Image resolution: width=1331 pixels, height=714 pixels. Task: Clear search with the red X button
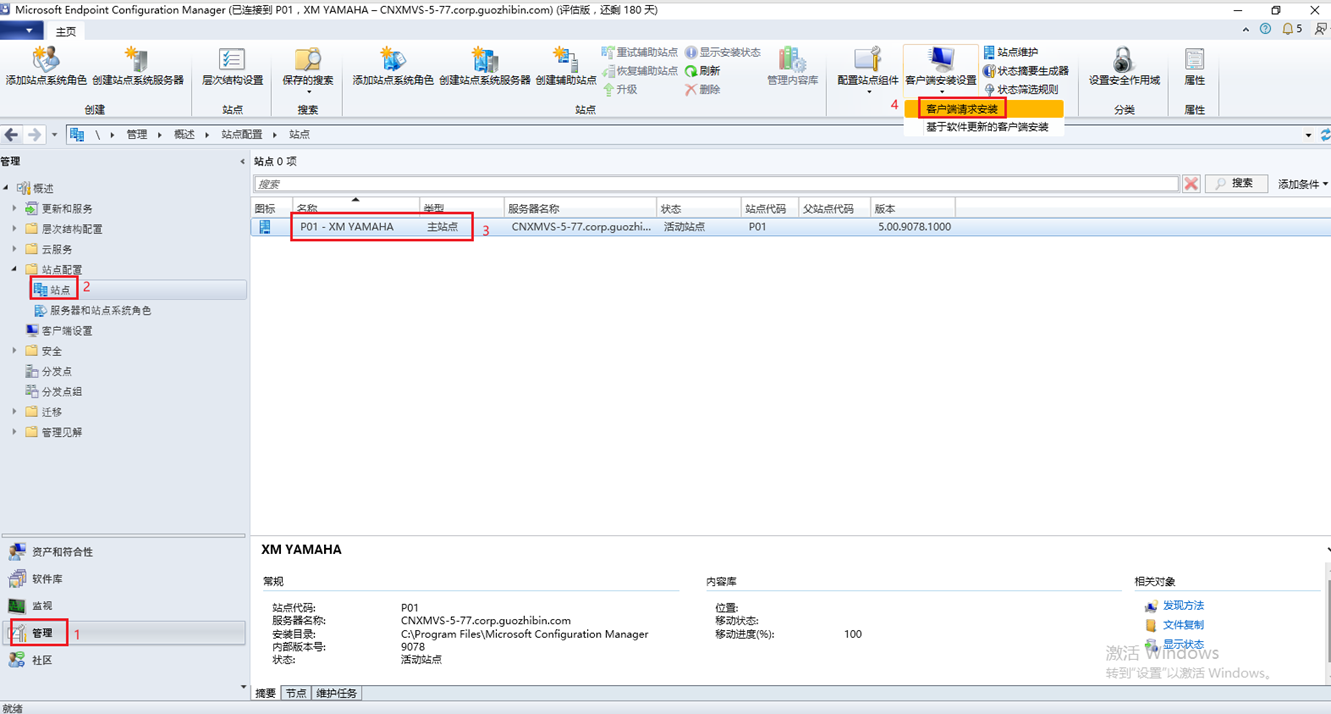(1191, 184)
